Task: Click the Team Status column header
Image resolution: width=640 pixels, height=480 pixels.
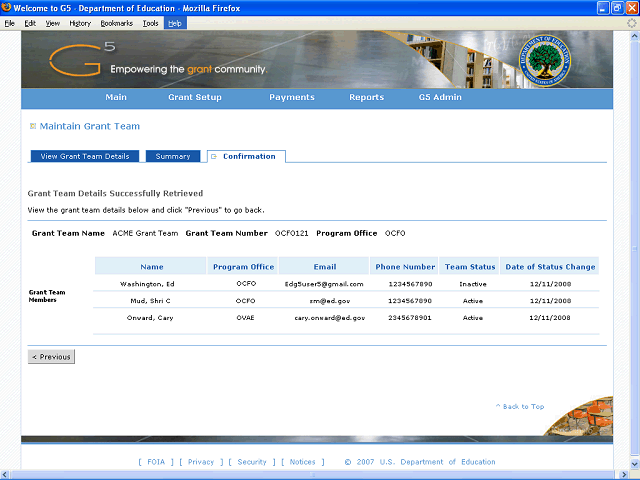Action: 470,267
